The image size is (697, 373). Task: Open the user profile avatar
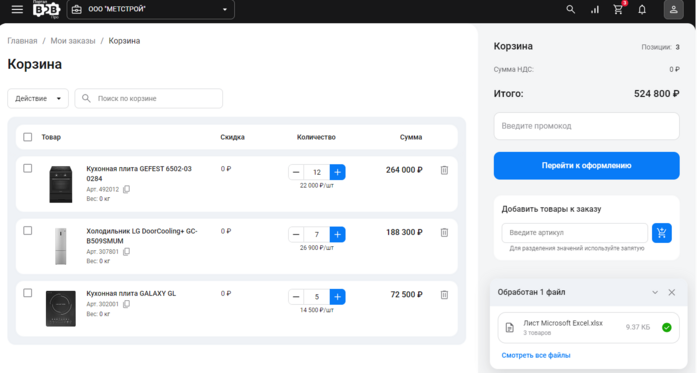click(x=674, y=9)
